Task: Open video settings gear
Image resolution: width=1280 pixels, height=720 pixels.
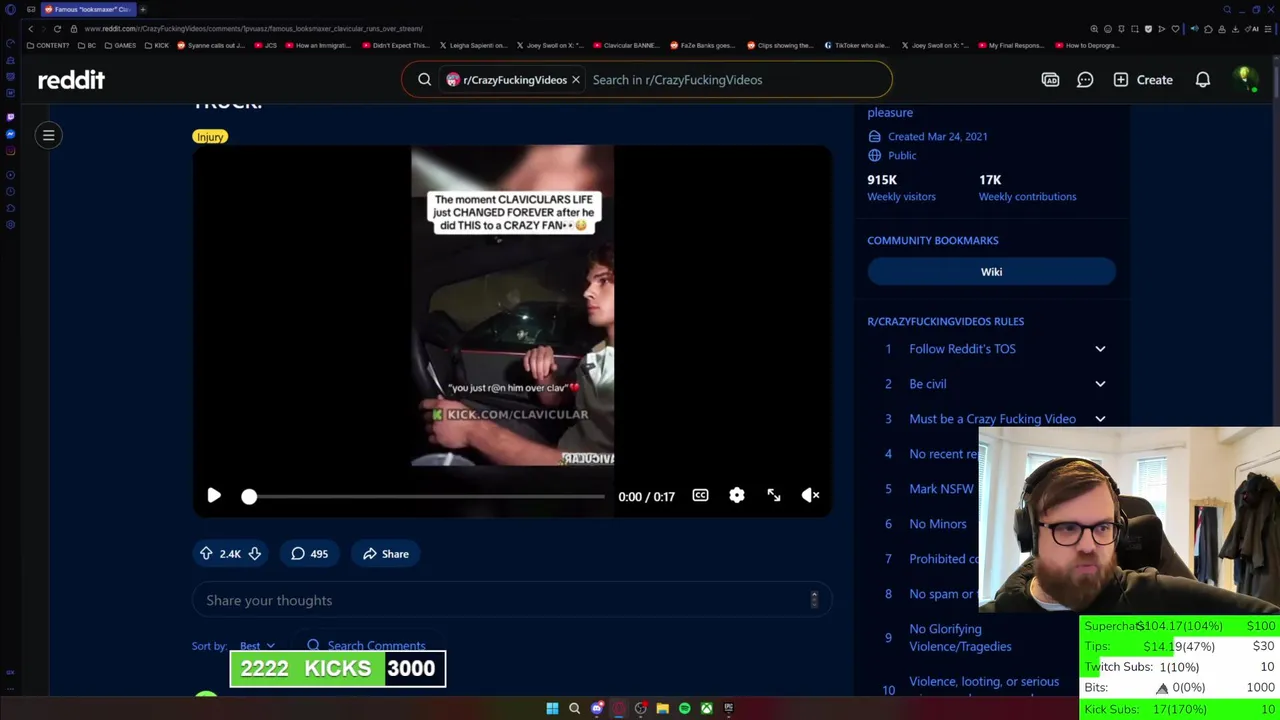Action: pos(737,496)
